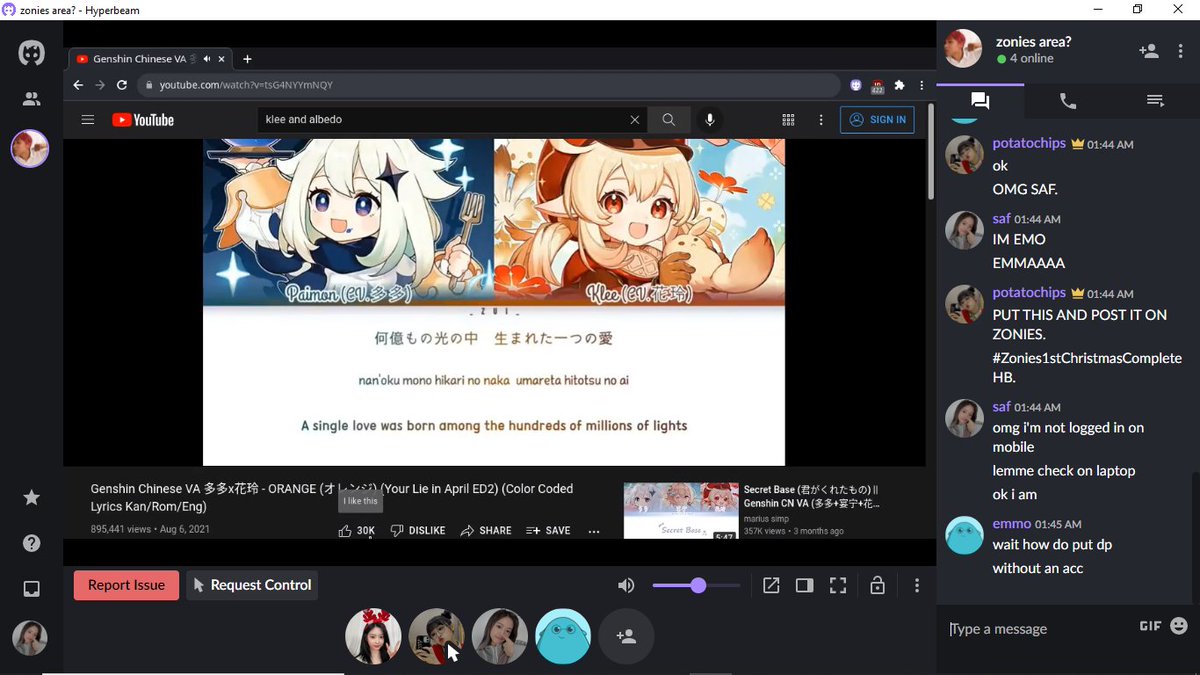The height and width of the screenshot is (675, 1200).
Task: Open the YouTube hamburger guide menu
Action: [88, 120]
